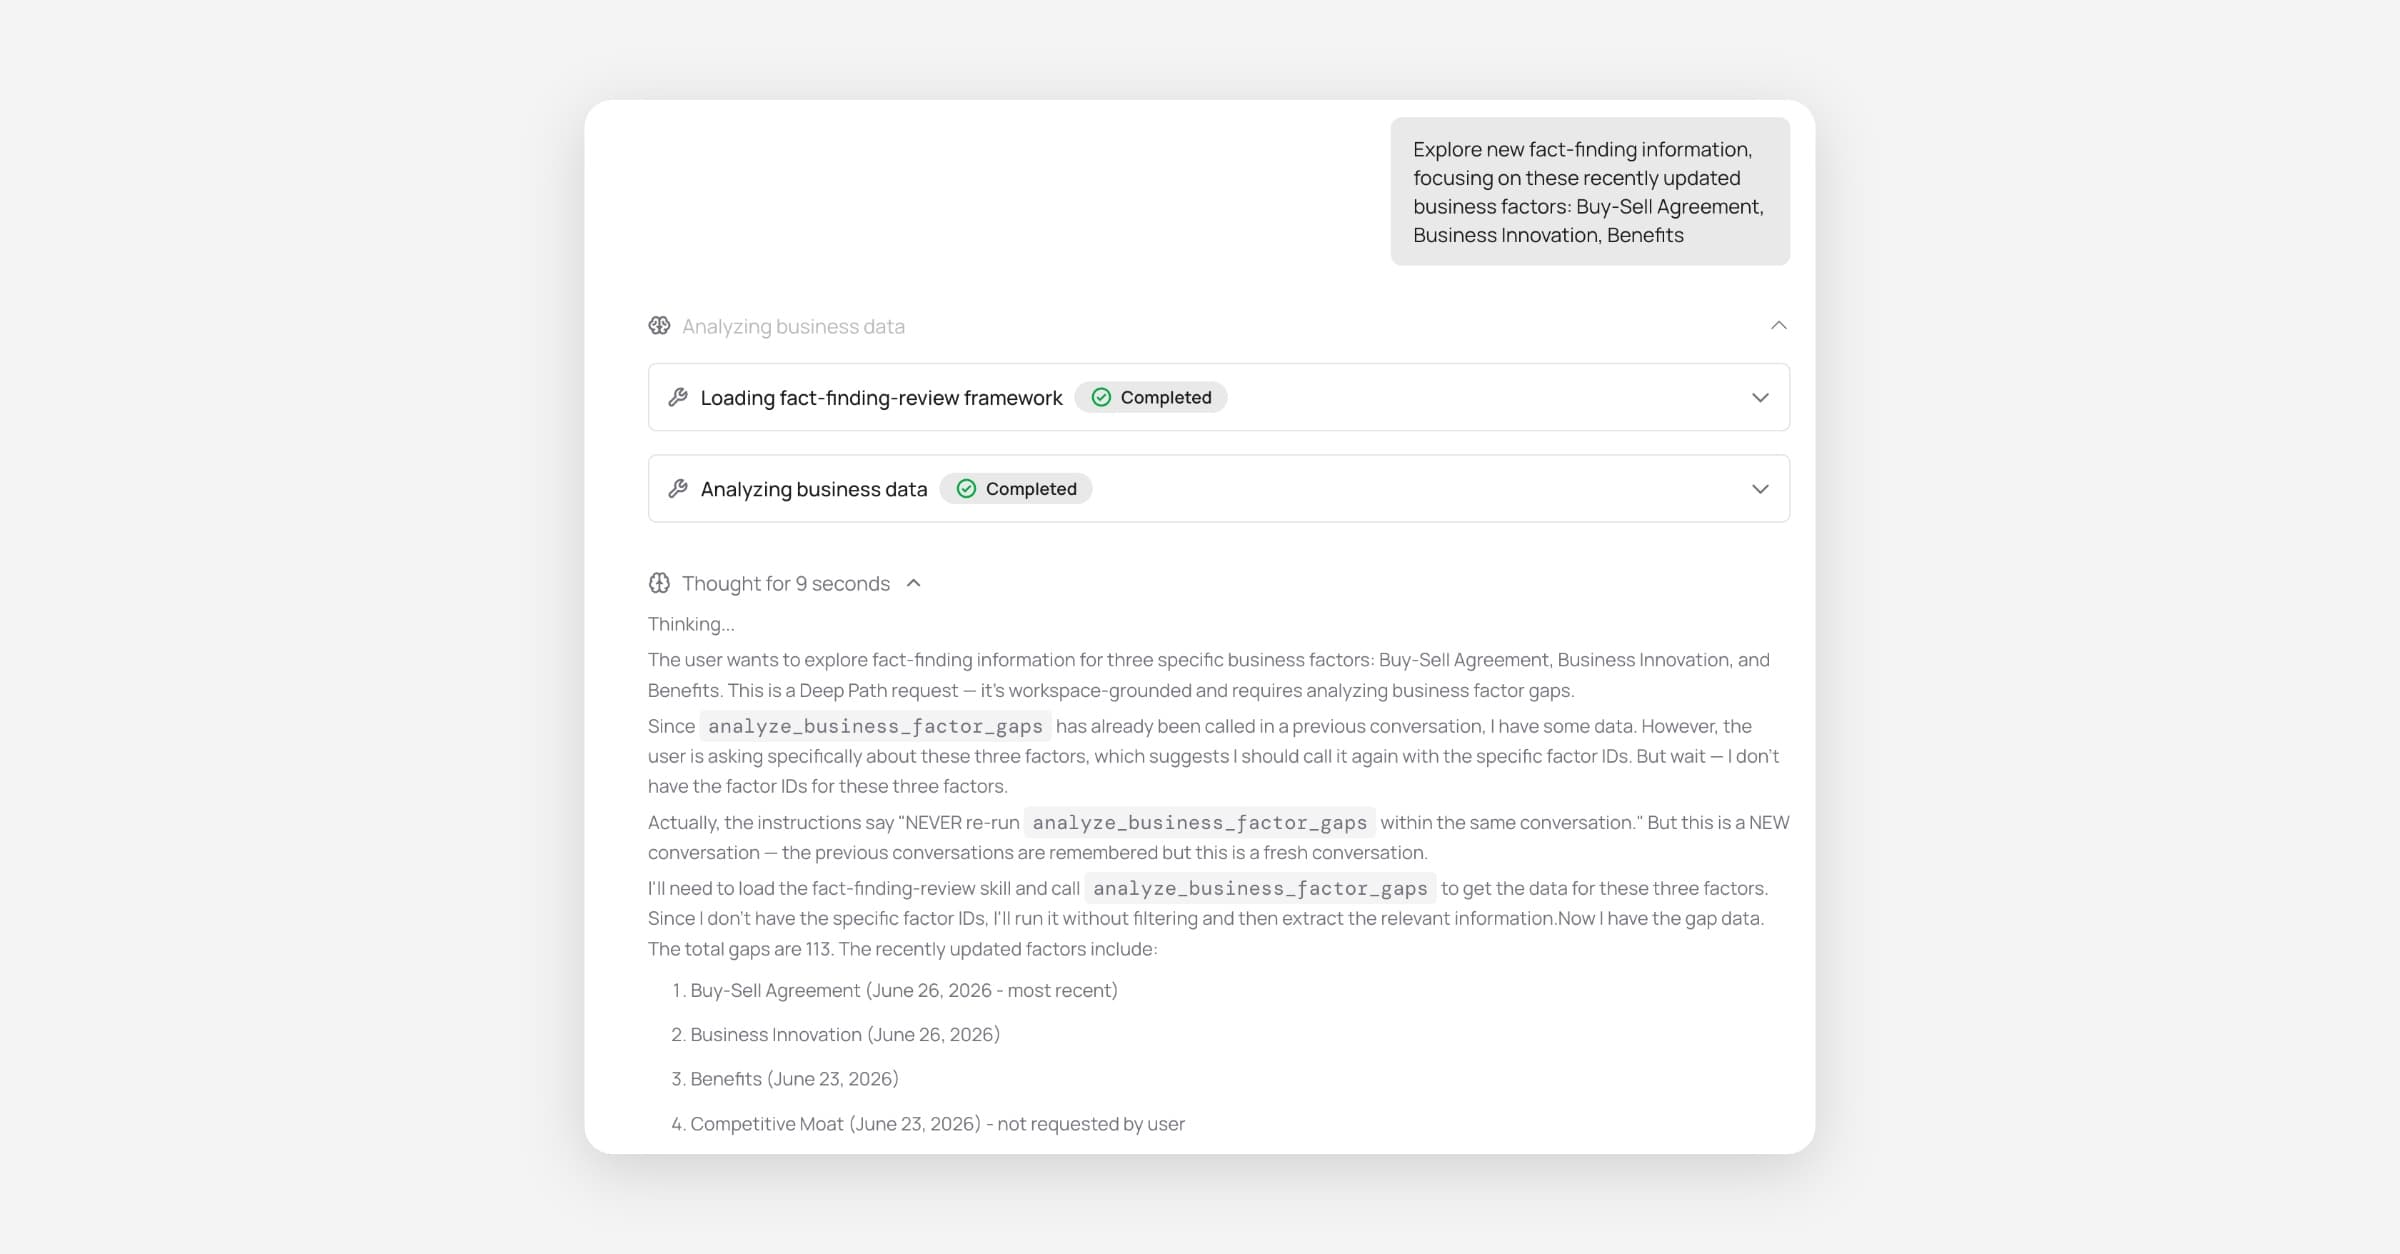Viewport: 2400px width, 1254px height.
Task: Click the Completed badge on Loading framework row
Action: tap(1151, 397)
